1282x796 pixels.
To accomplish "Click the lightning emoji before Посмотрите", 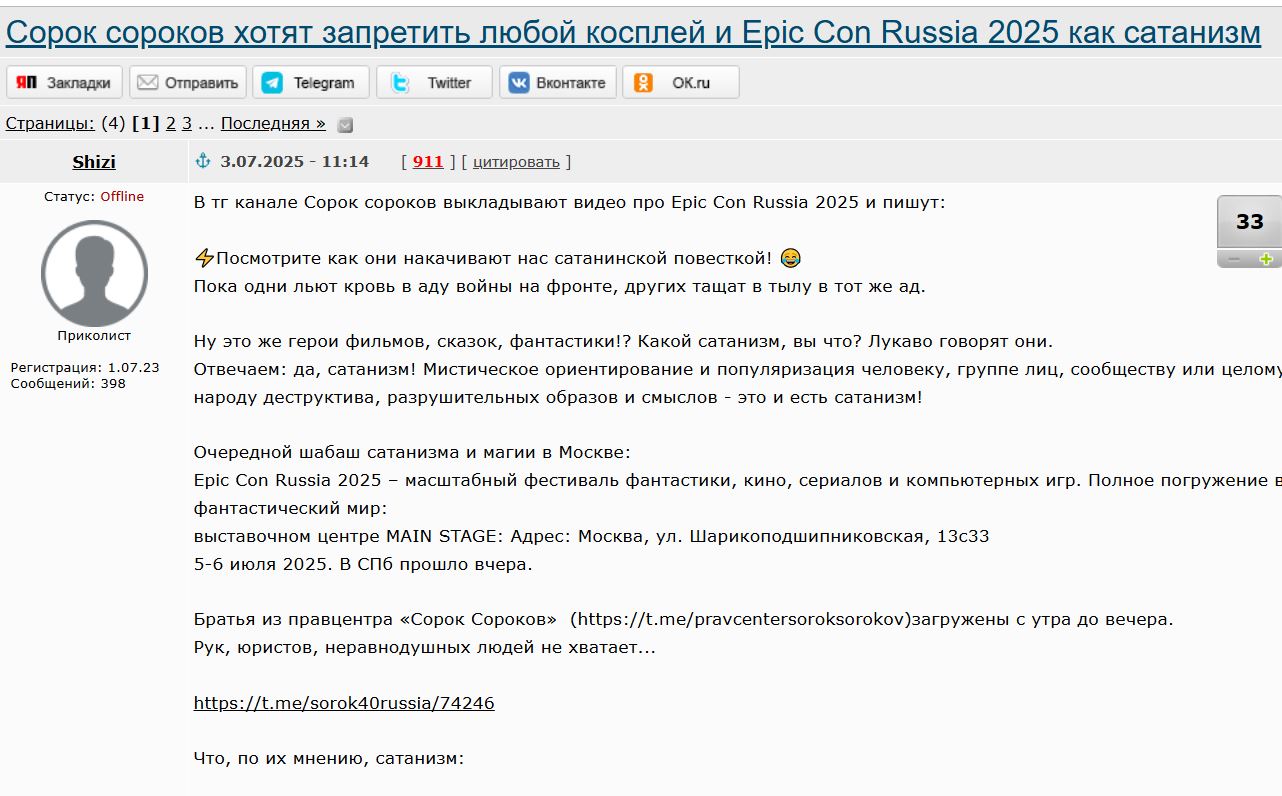I will click(x=204, y=259).
